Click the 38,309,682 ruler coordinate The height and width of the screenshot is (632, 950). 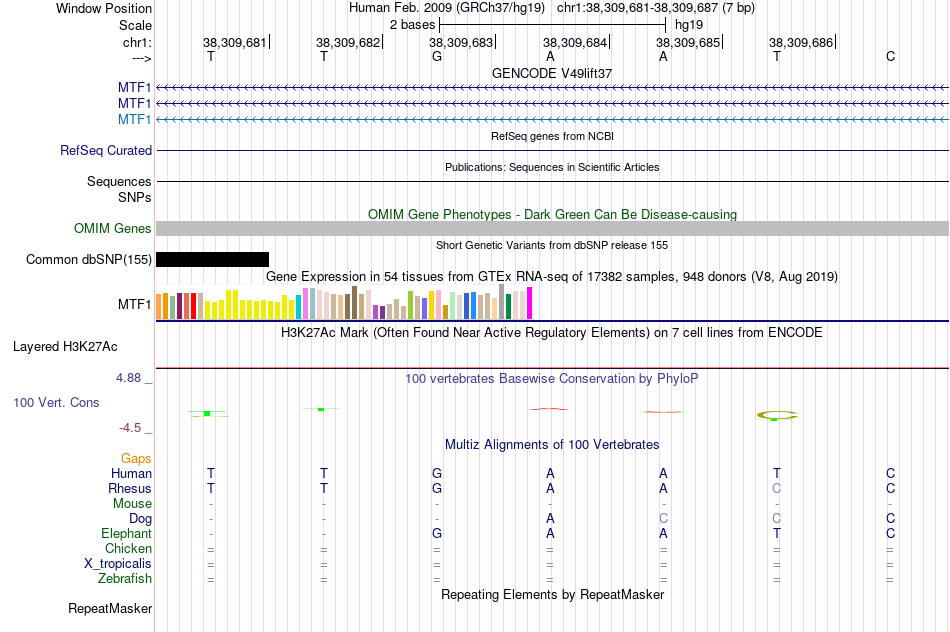[x=348, y=42]
